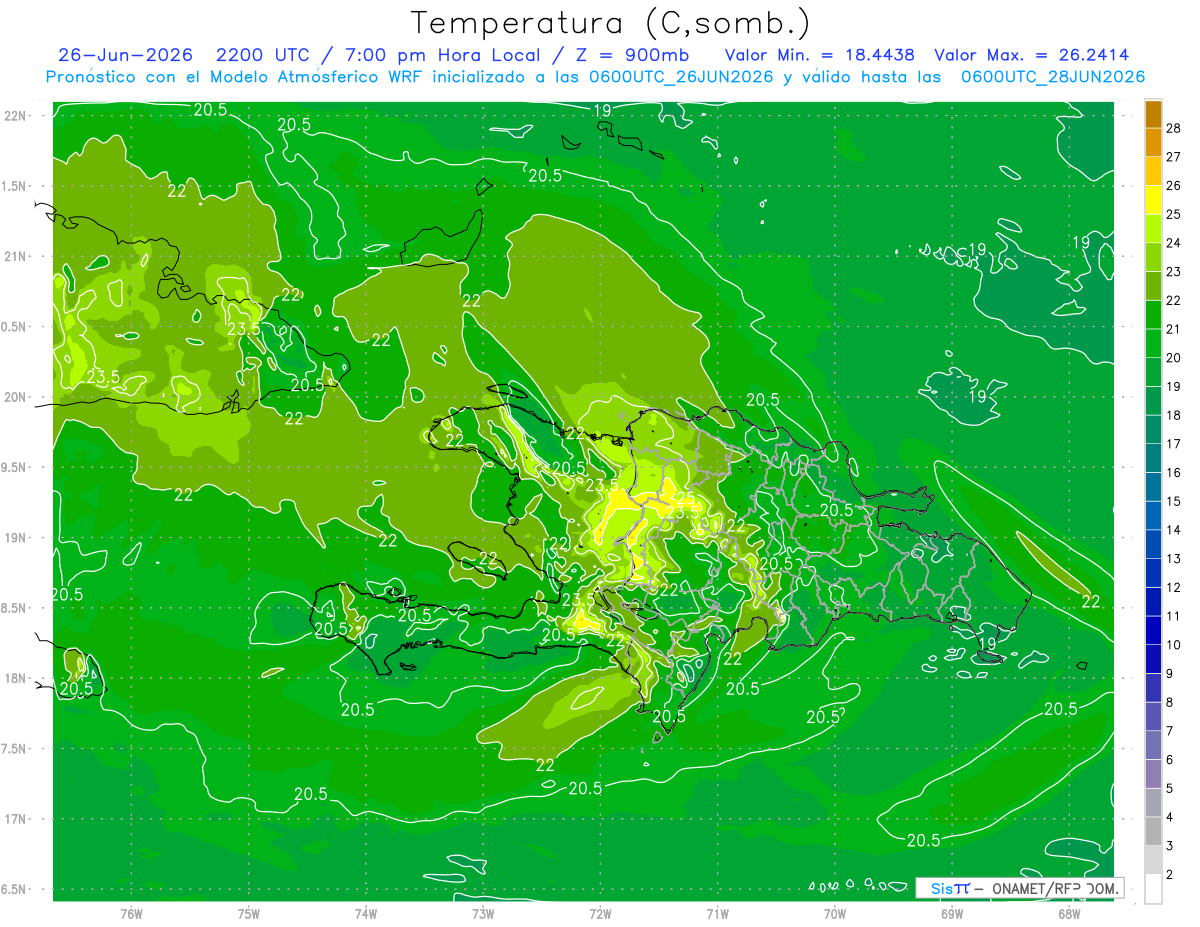Pick the blue legend swatch between 14 and 15
The width and height of the screenshot is (1200, 927).
(1153, 516)
